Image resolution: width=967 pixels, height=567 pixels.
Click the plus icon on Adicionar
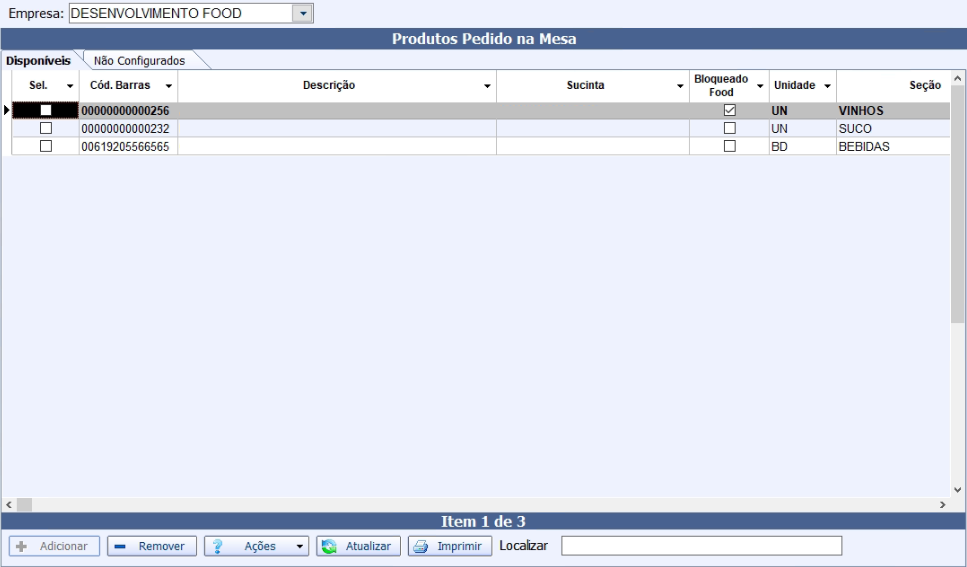(21, 547)
